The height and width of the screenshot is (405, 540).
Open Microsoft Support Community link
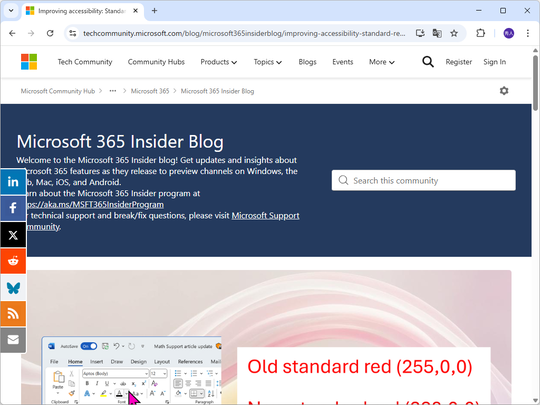pyautogui.click(x=265, y=216)
